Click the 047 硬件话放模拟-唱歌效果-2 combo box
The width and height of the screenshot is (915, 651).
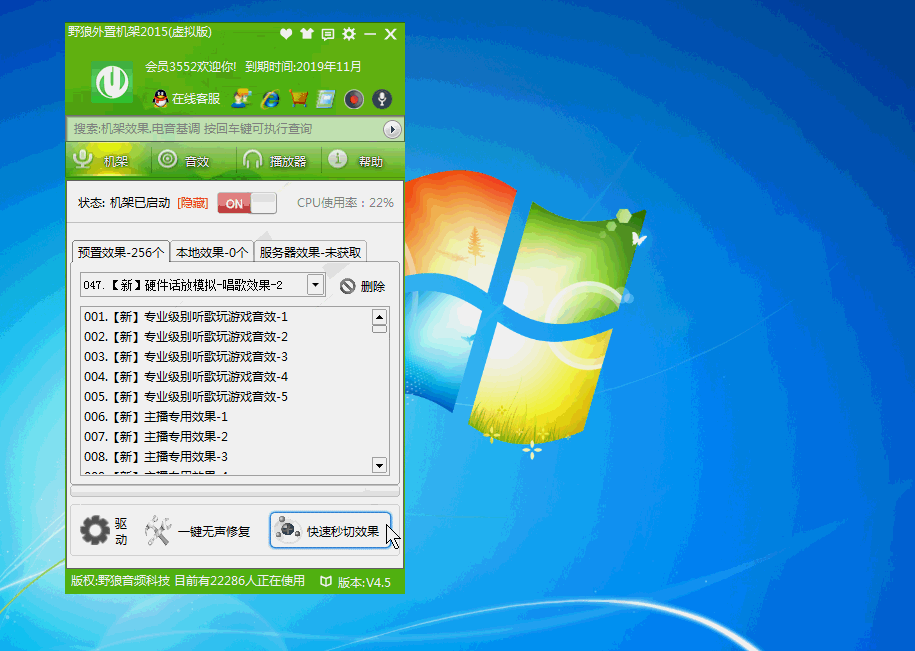point(202,285)
